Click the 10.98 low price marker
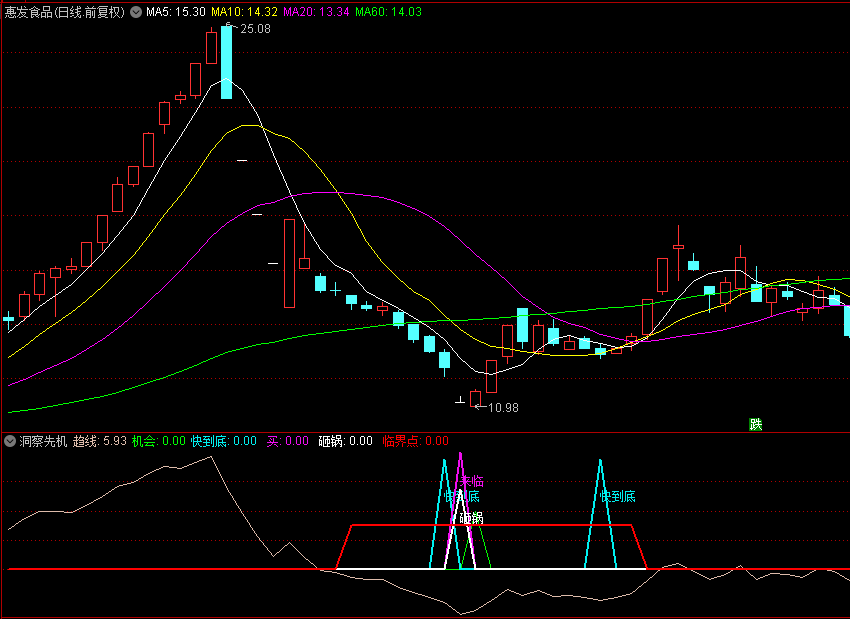 (503, 408)
